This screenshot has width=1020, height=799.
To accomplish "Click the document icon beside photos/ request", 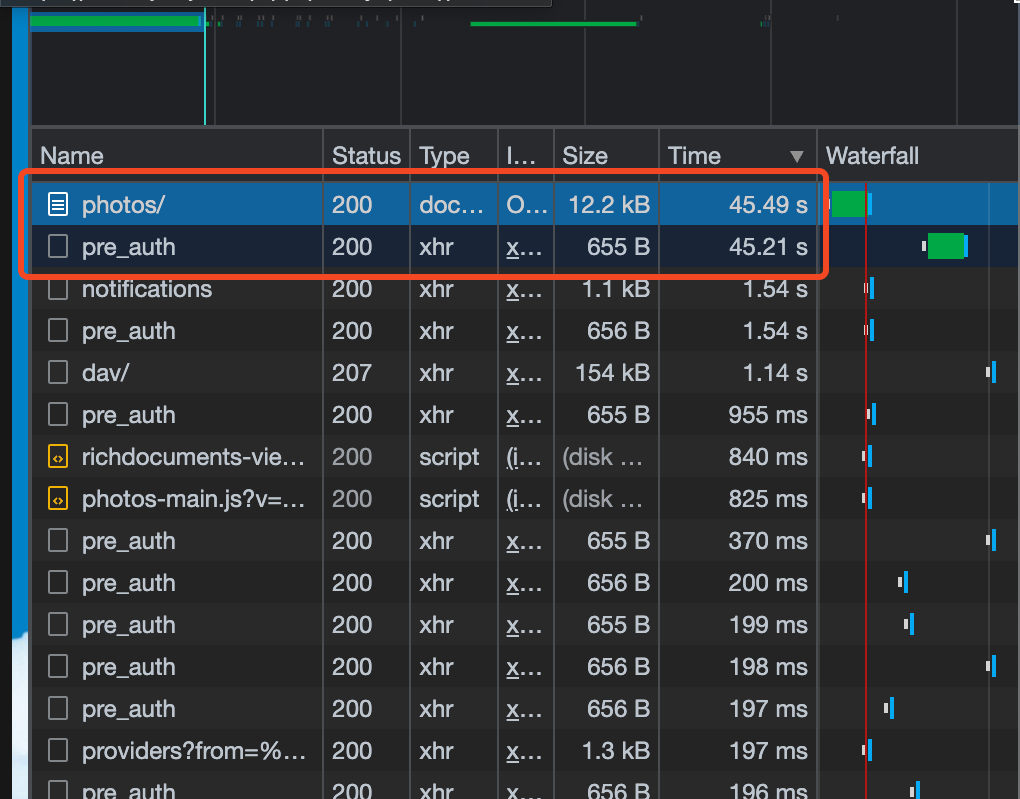I will [x=57, y=203].
